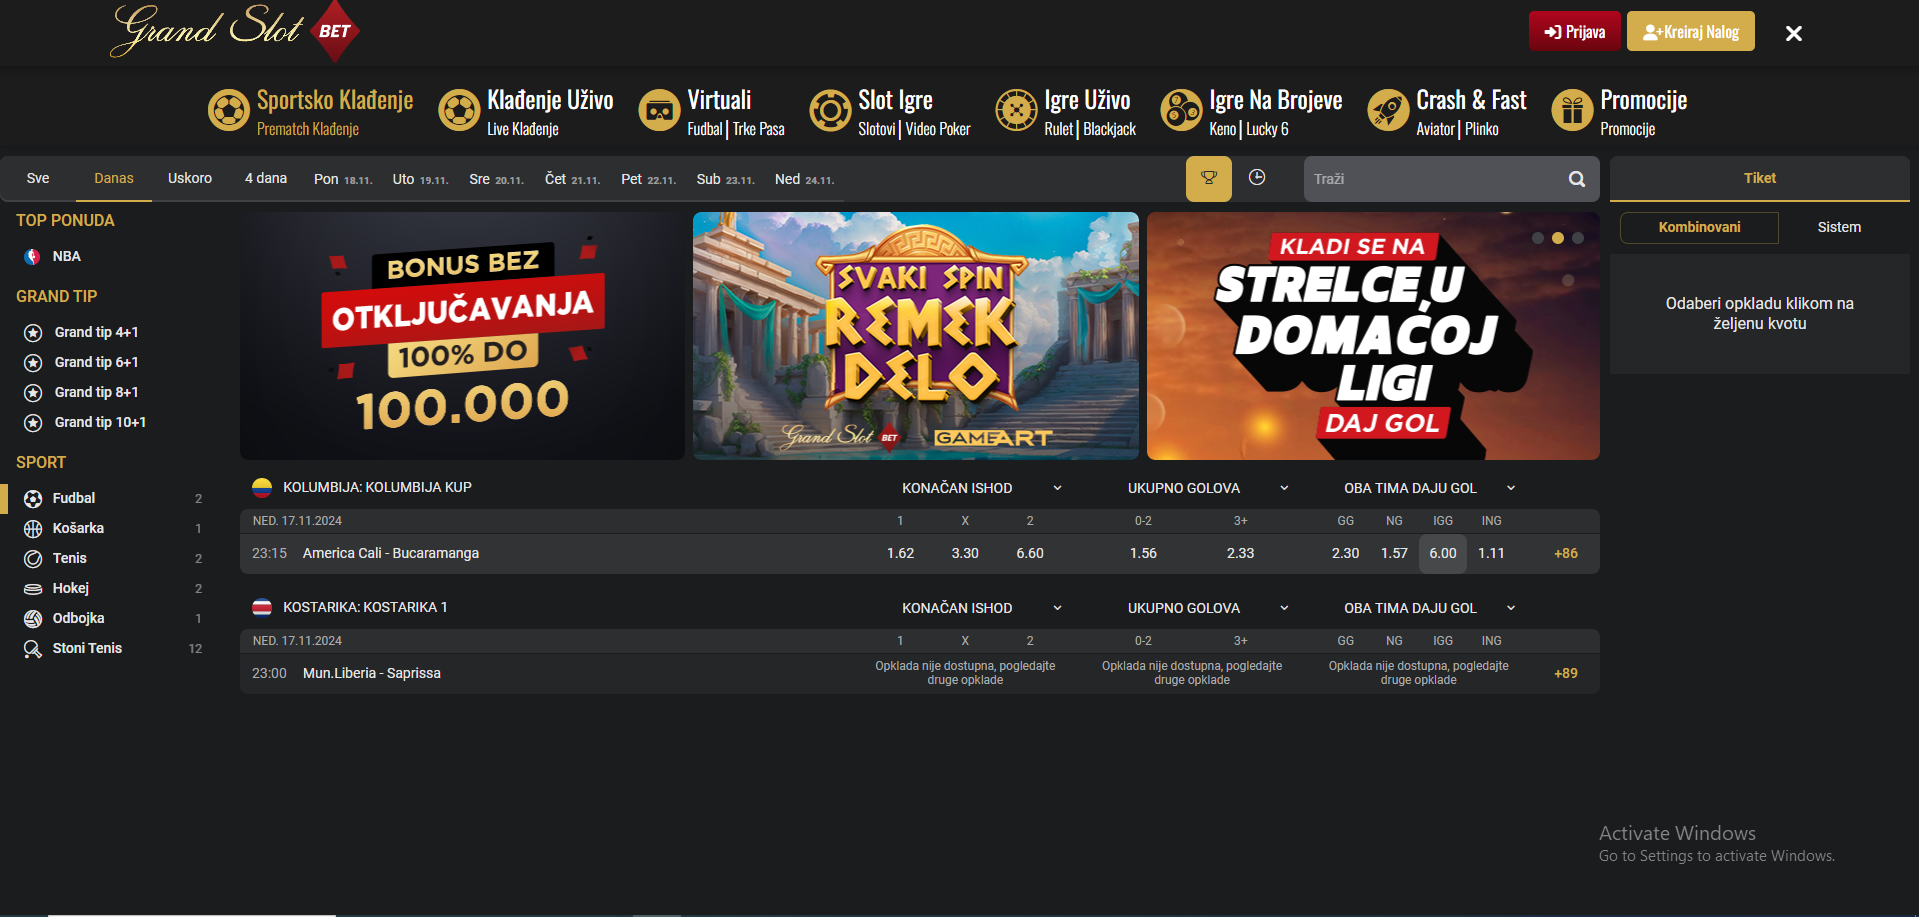
Task: Select Sistem ticket type
Action: pos(1839,227)
